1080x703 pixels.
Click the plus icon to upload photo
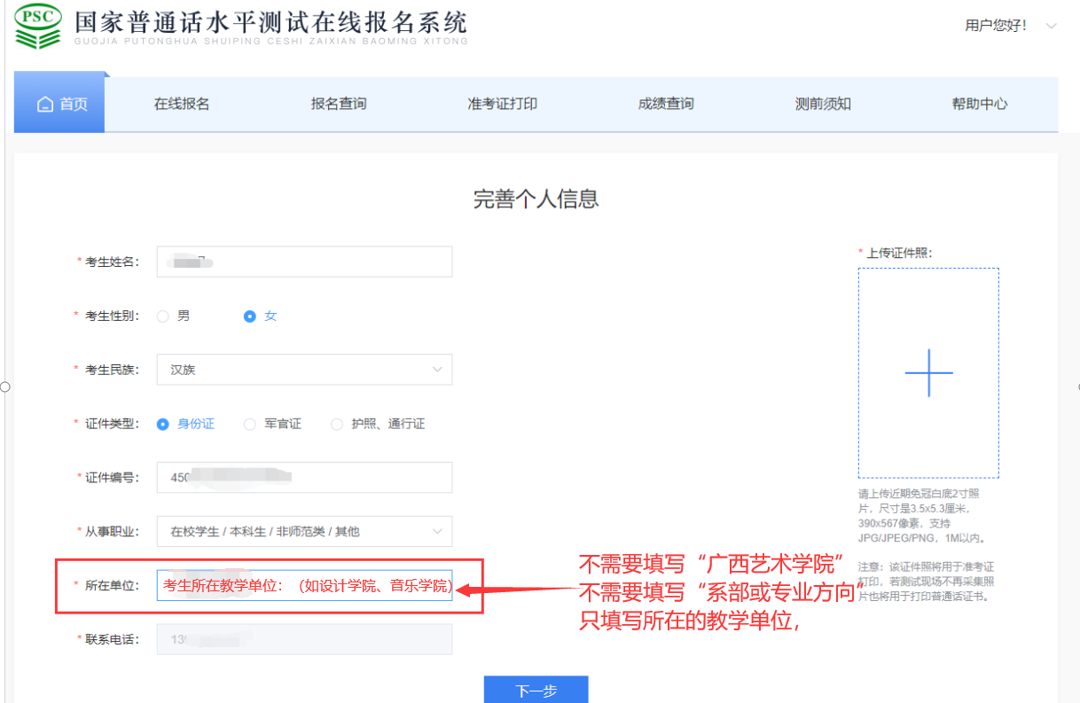928,373
